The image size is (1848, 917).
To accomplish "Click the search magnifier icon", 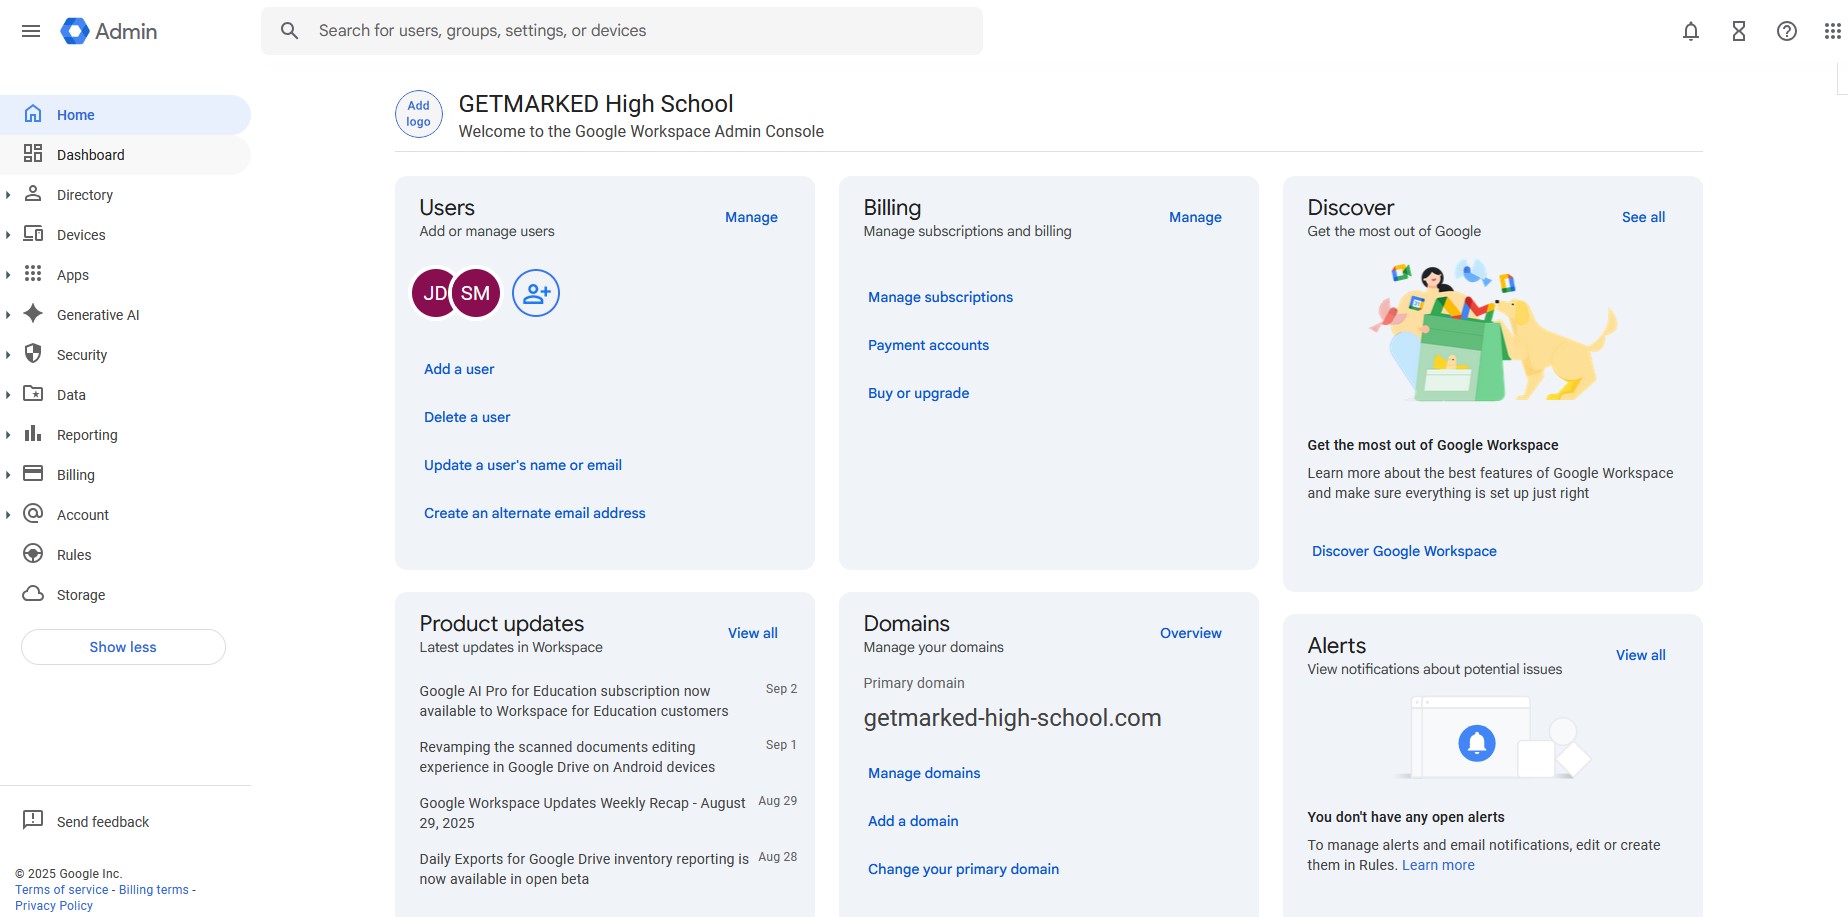I will click(x=289, y=31).
